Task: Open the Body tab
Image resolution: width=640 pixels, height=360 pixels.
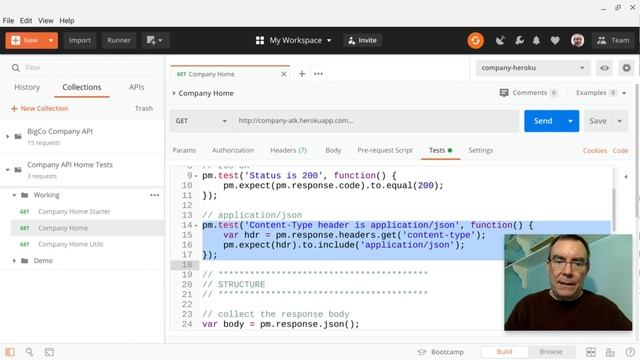Action: (x=333, y=150)
